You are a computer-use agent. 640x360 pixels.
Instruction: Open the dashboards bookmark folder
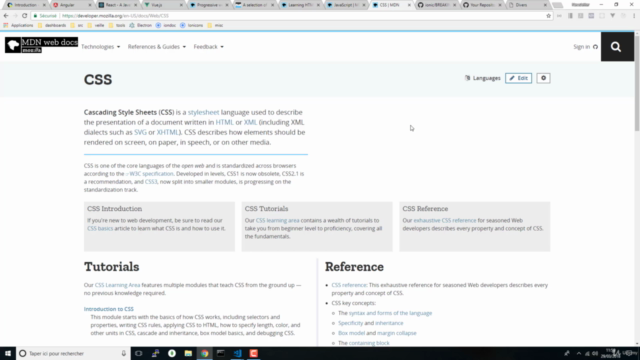tap(52, 25)
